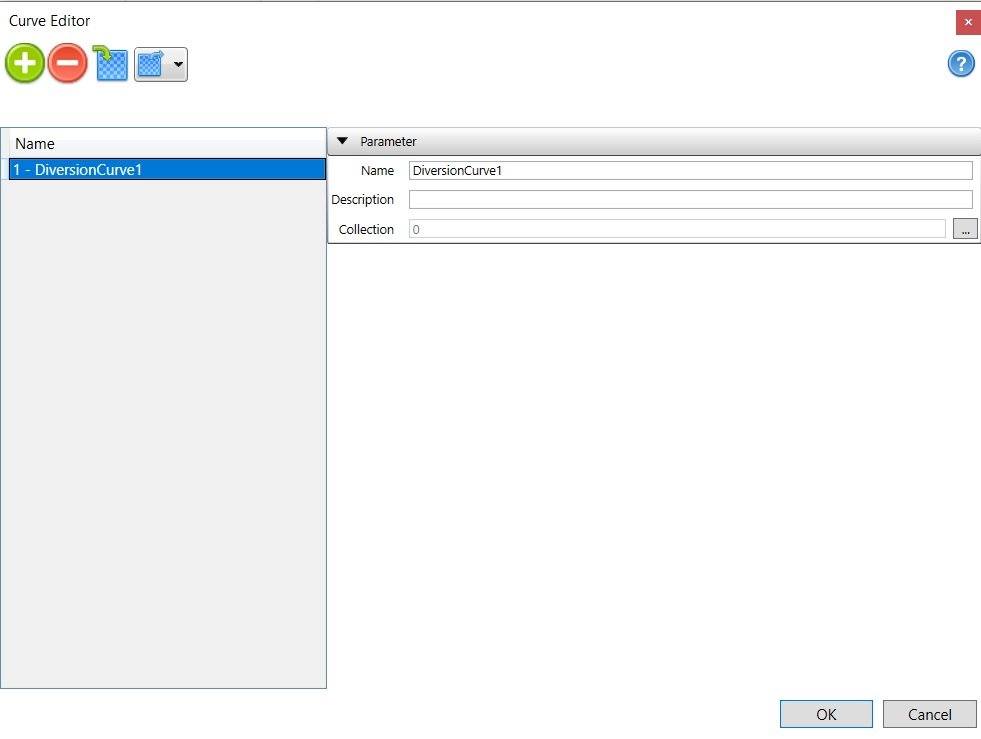
Task: Collapse the Parameter section disclosure triangle
Action: click(x=342, y=141)
